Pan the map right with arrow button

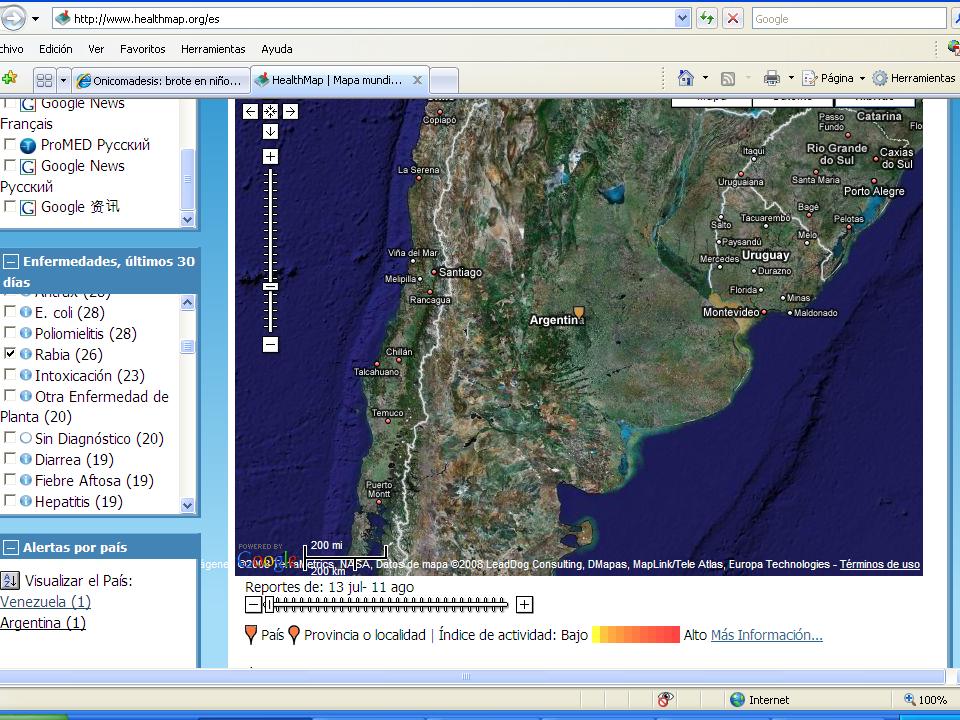click(x=290, y=112)
